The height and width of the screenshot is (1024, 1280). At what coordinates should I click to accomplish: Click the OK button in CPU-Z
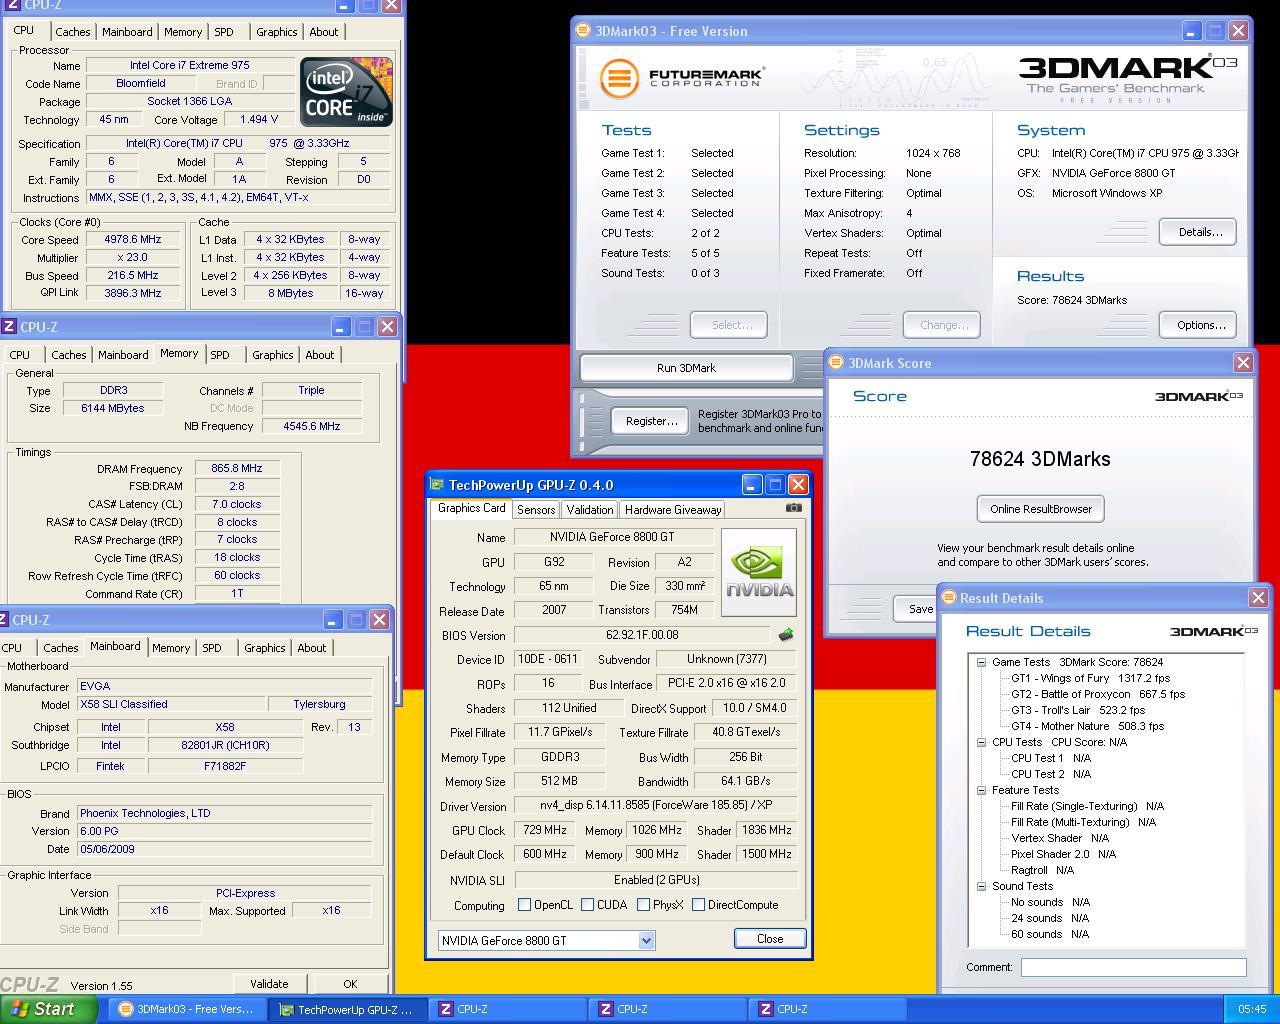pos(350,984)
